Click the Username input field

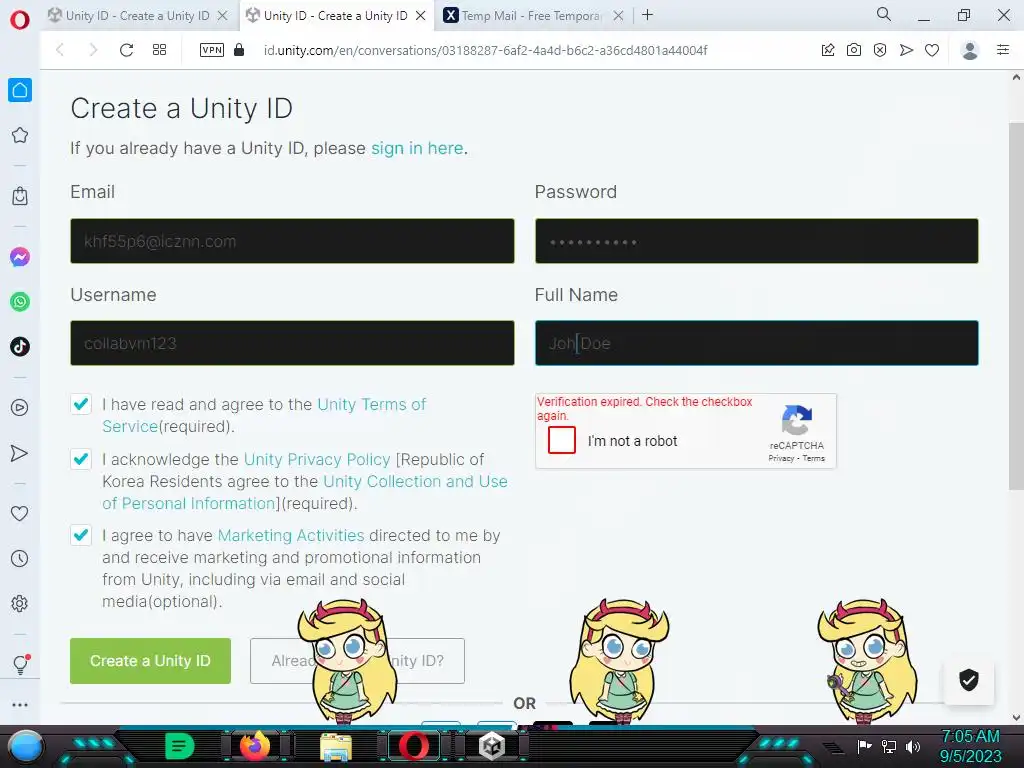(x=292, y=343)
